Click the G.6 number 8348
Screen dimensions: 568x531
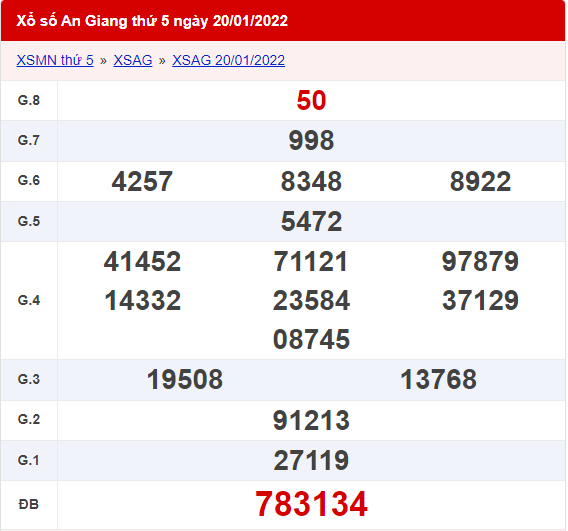(x=311, y=181)
